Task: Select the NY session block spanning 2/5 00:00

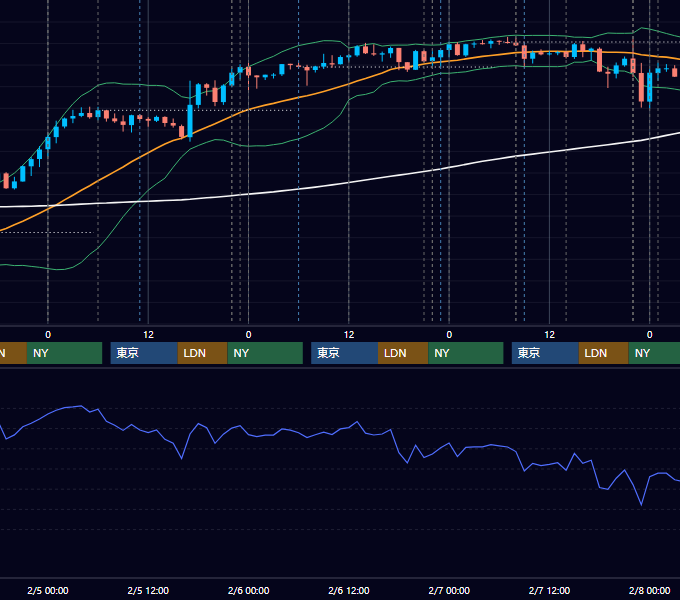Action: (64, 353)
